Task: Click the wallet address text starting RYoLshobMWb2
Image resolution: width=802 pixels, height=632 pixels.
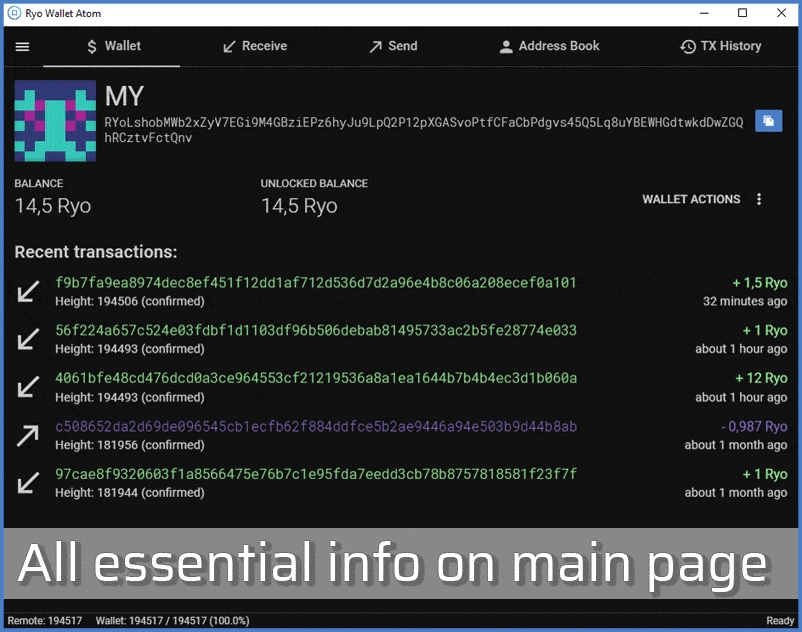Action: (424, 130)
